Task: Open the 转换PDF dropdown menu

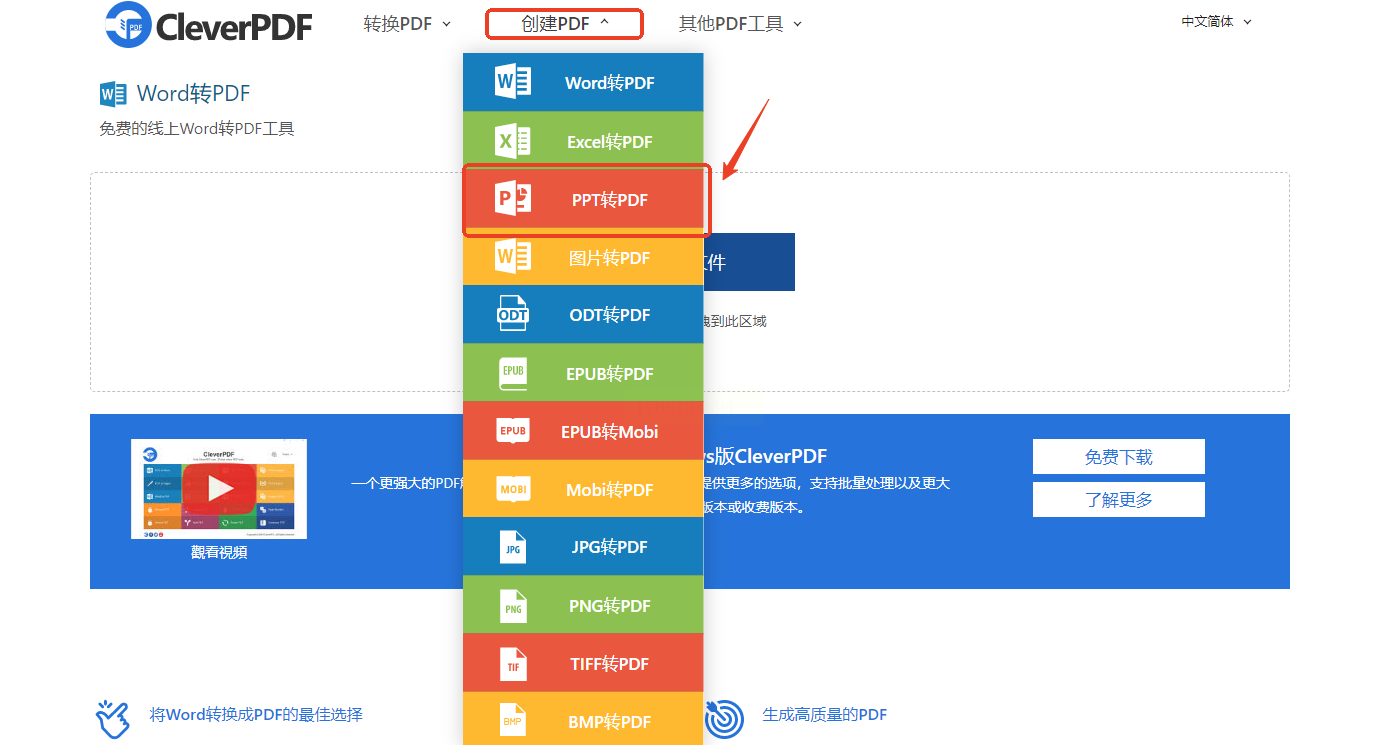Action: [x=407, y=24]
